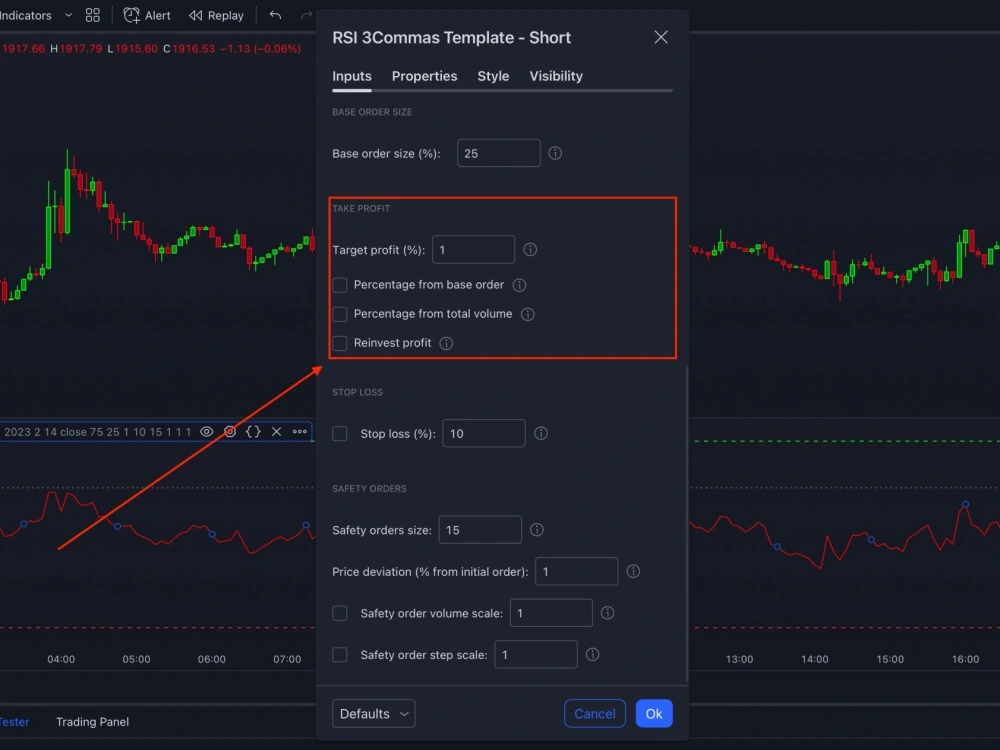1000x750 pixels.
Task: Focus the Price deviation field
Action: pyautogui.click(x=577, y=571)
